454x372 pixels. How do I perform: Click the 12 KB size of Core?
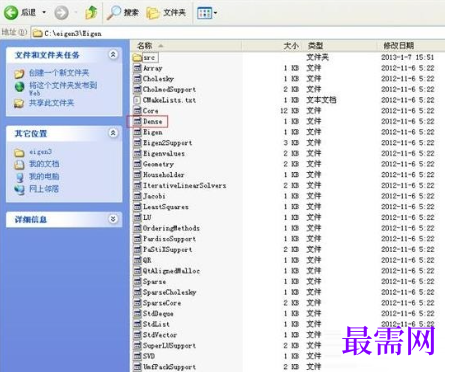[290, 111]
